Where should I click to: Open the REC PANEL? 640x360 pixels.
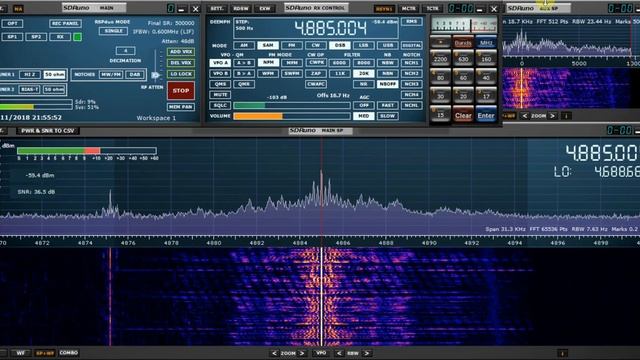[x=65, y=24]
